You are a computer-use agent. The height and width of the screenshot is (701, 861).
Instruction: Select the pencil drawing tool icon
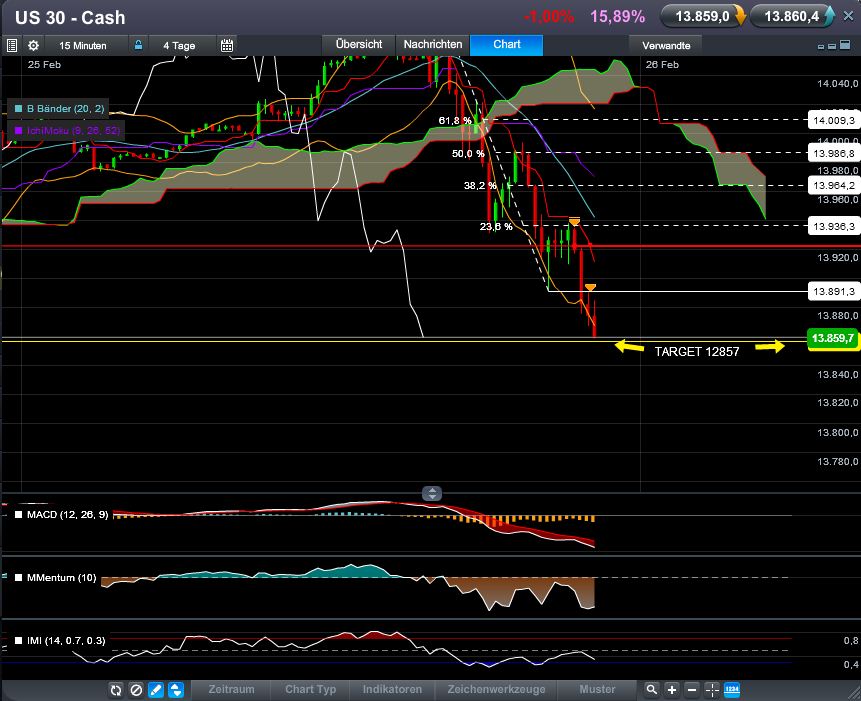pos(156,689)
